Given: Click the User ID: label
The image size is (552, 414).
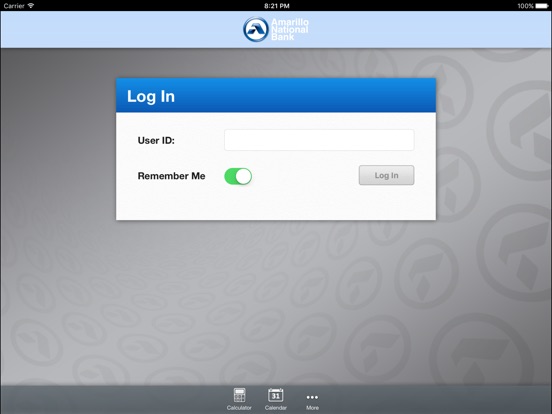Looking at the screenshot, I should pos(156,140).
